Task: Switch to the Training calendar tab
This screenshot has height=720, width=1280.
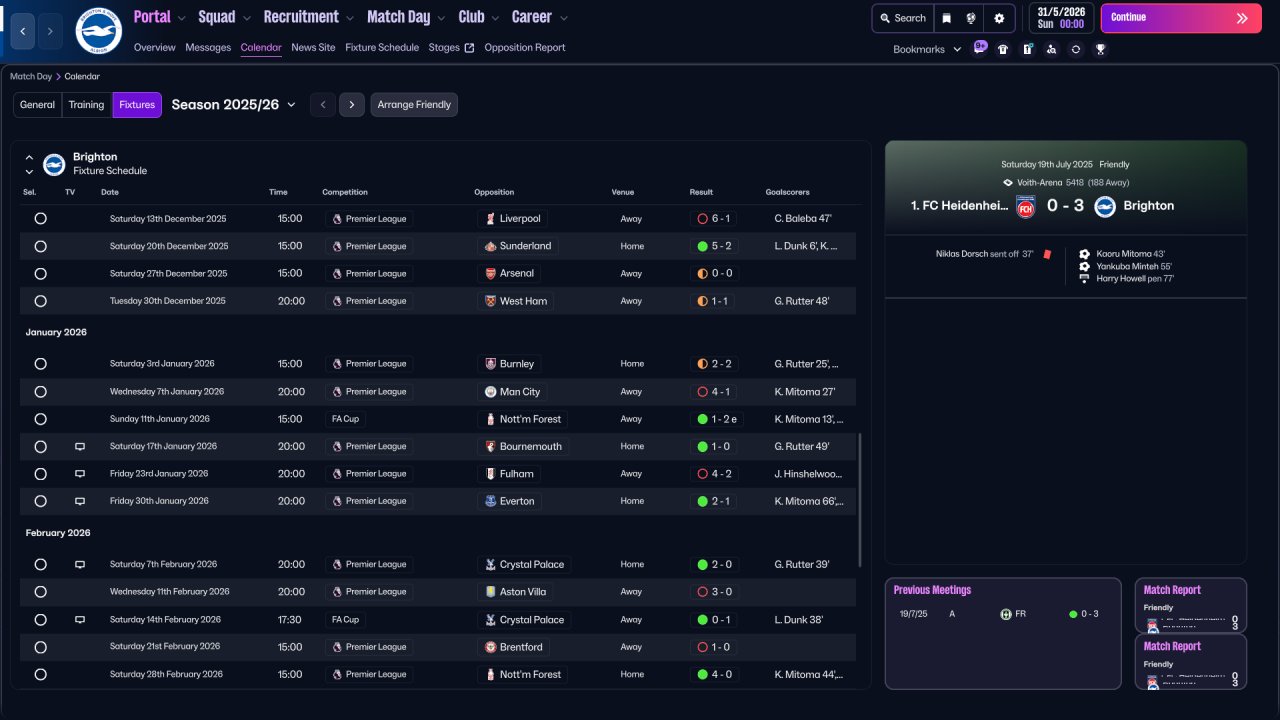Action: pos(86,105)
